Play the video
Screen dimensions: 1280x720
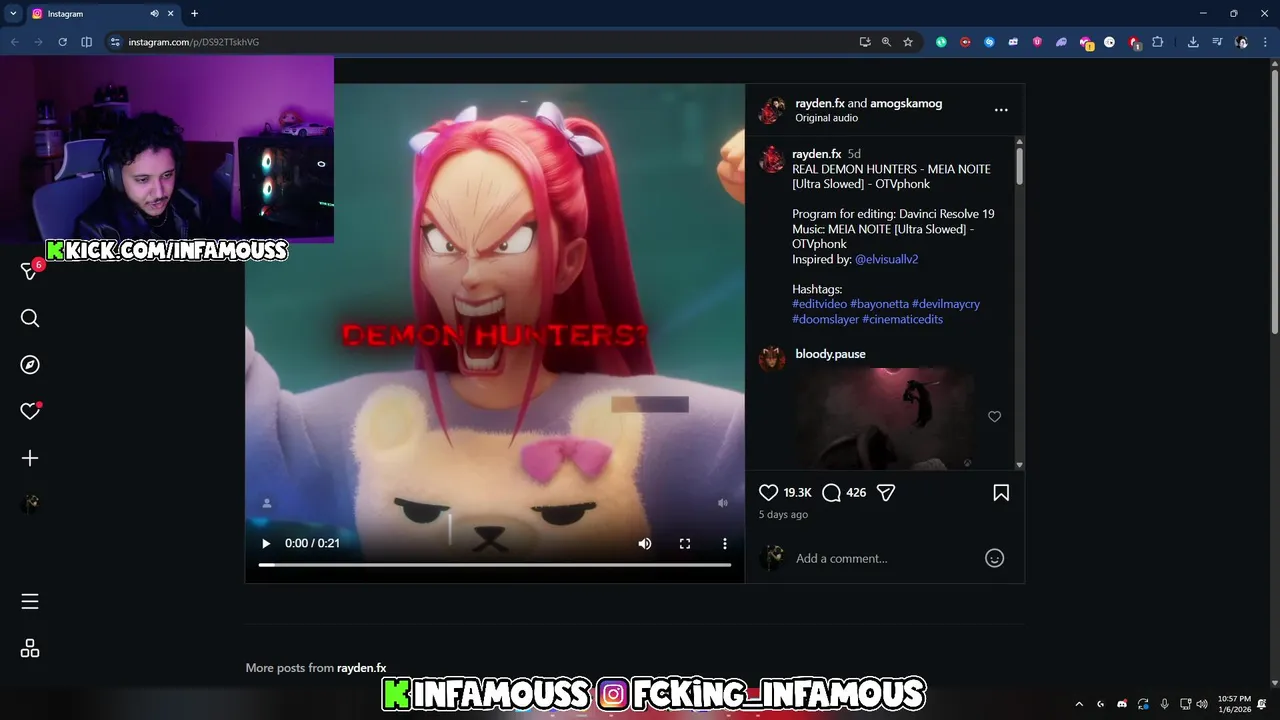266,543
